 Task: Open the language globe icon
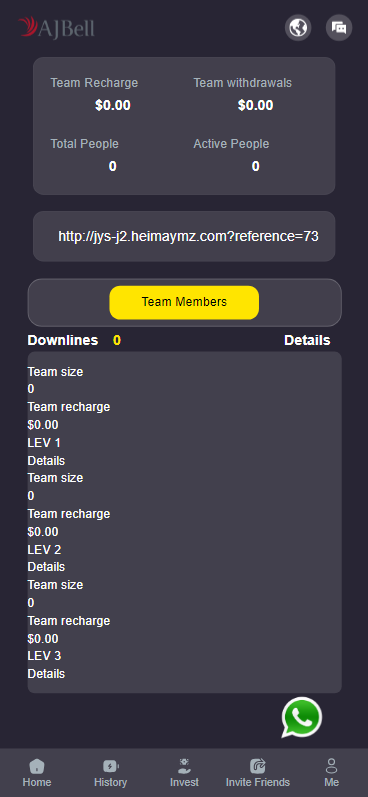[x=298, y=27]
